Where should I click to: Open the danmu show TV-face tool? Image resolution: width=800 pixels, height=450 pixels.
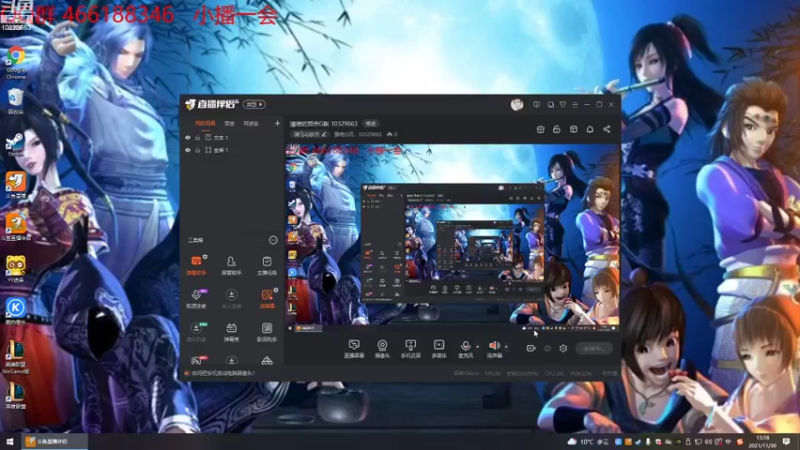[x=231, y=332]
